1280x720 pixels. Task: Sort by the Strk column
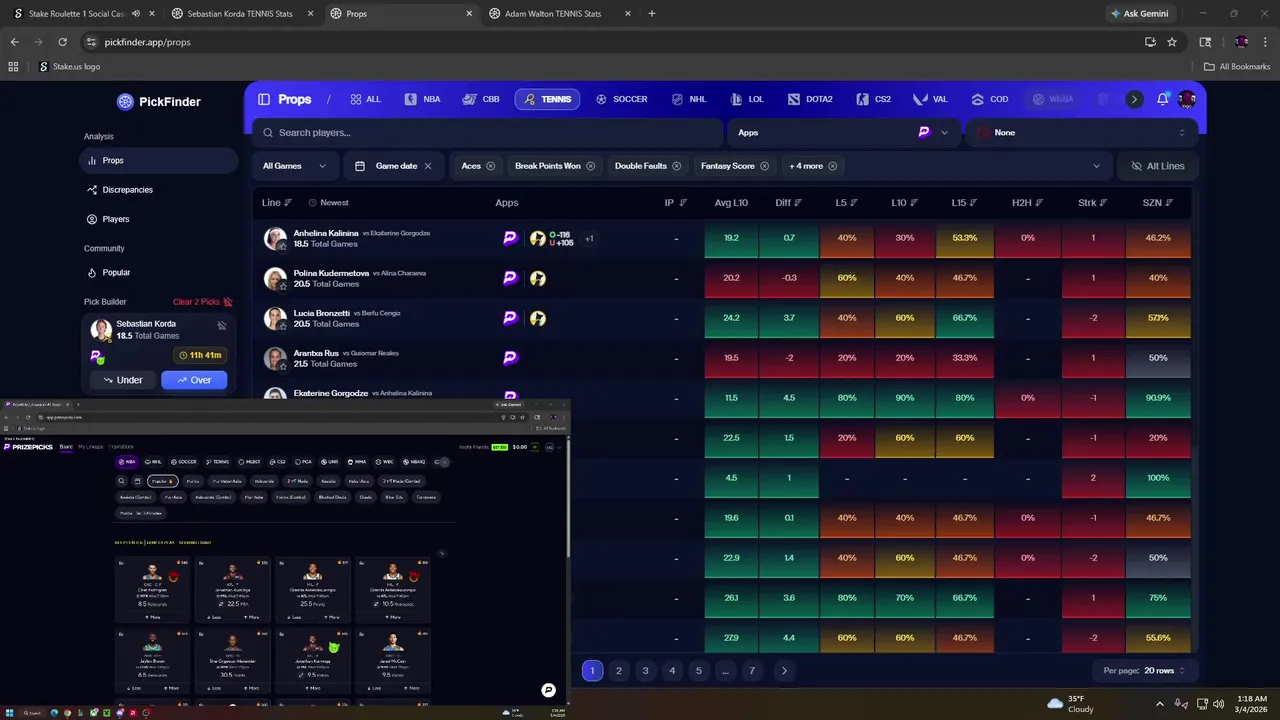[1093, 203]
